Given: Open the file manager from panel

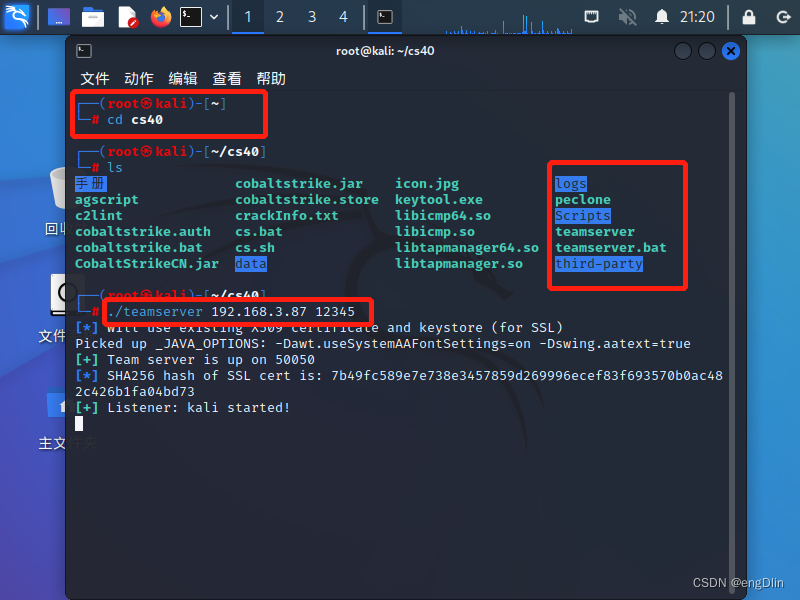Looking at the screenshot, I should 93,17.
